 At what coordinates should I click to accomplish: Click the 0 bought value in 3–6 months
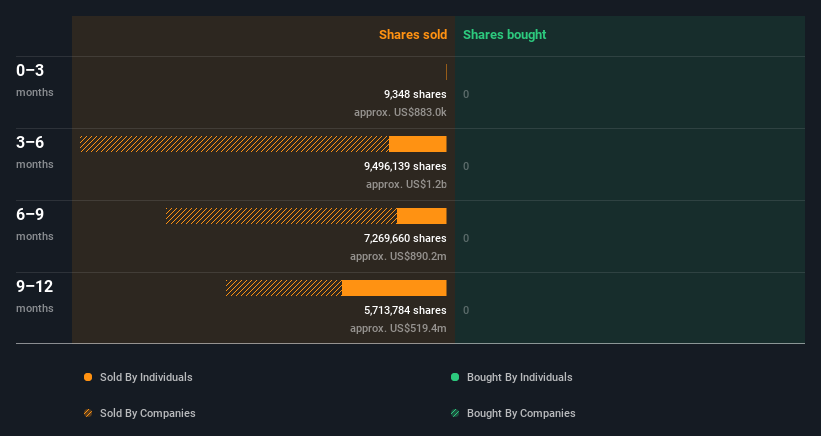[466, 166]
